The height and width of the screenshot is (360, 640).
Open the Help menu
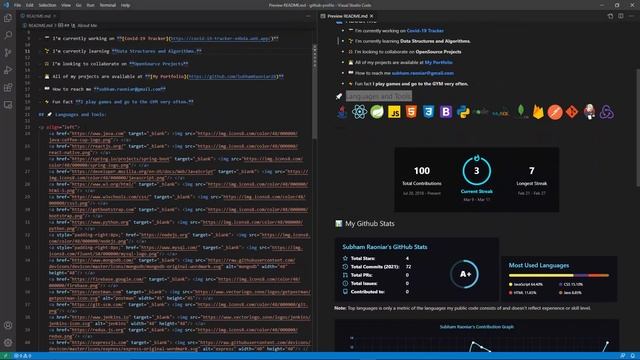(x=125, y=5)
